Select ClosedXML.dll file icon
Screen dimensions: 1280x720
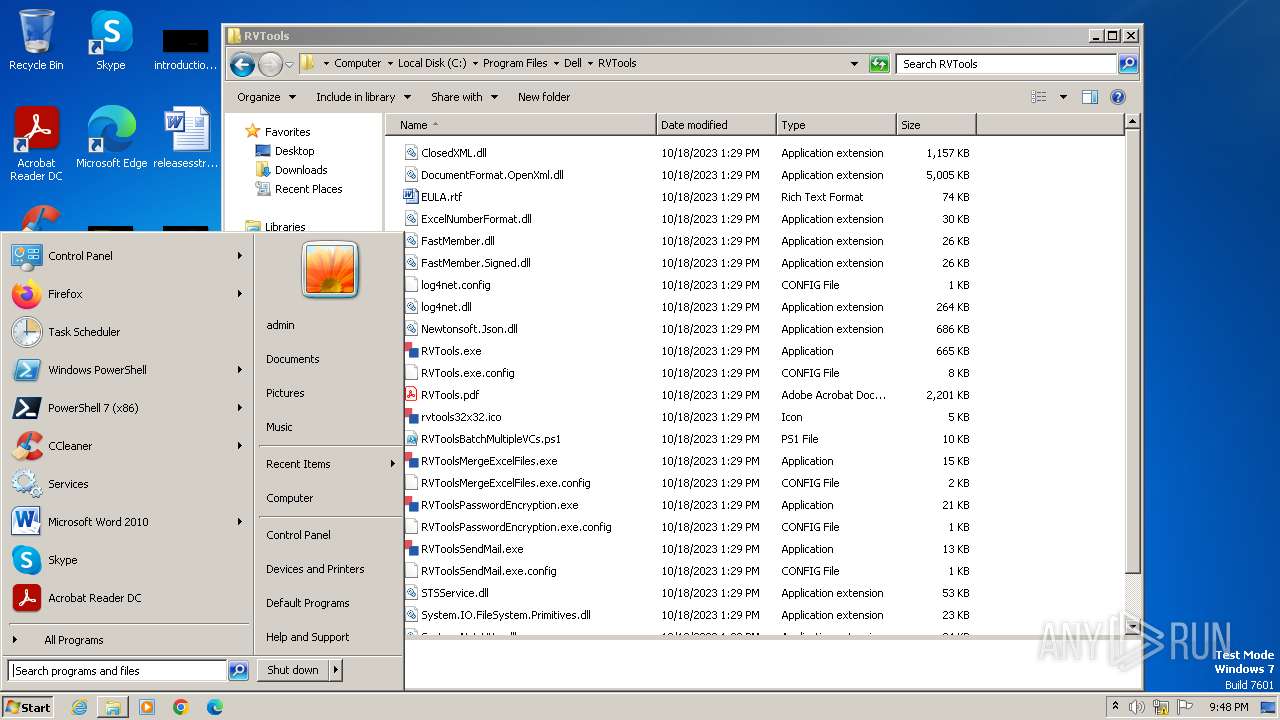pos(411,153)
